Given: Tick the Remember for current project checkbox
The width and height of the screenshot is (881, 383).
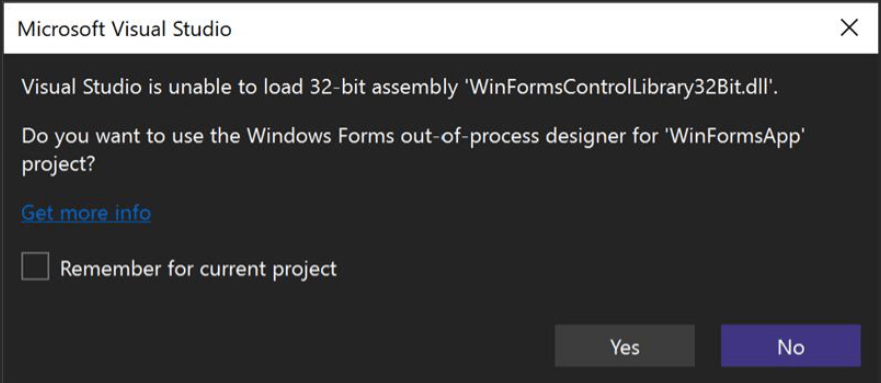Looking at the screenshot, I should tap(35, 266).
